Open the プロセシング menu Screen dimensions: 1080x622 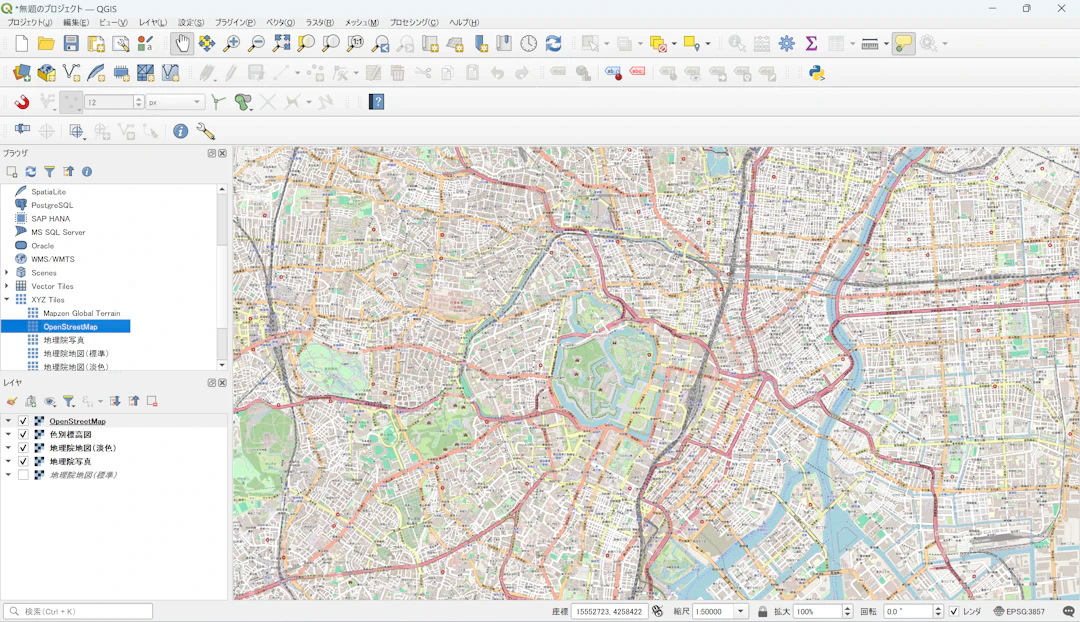click(x=414, y=22)
